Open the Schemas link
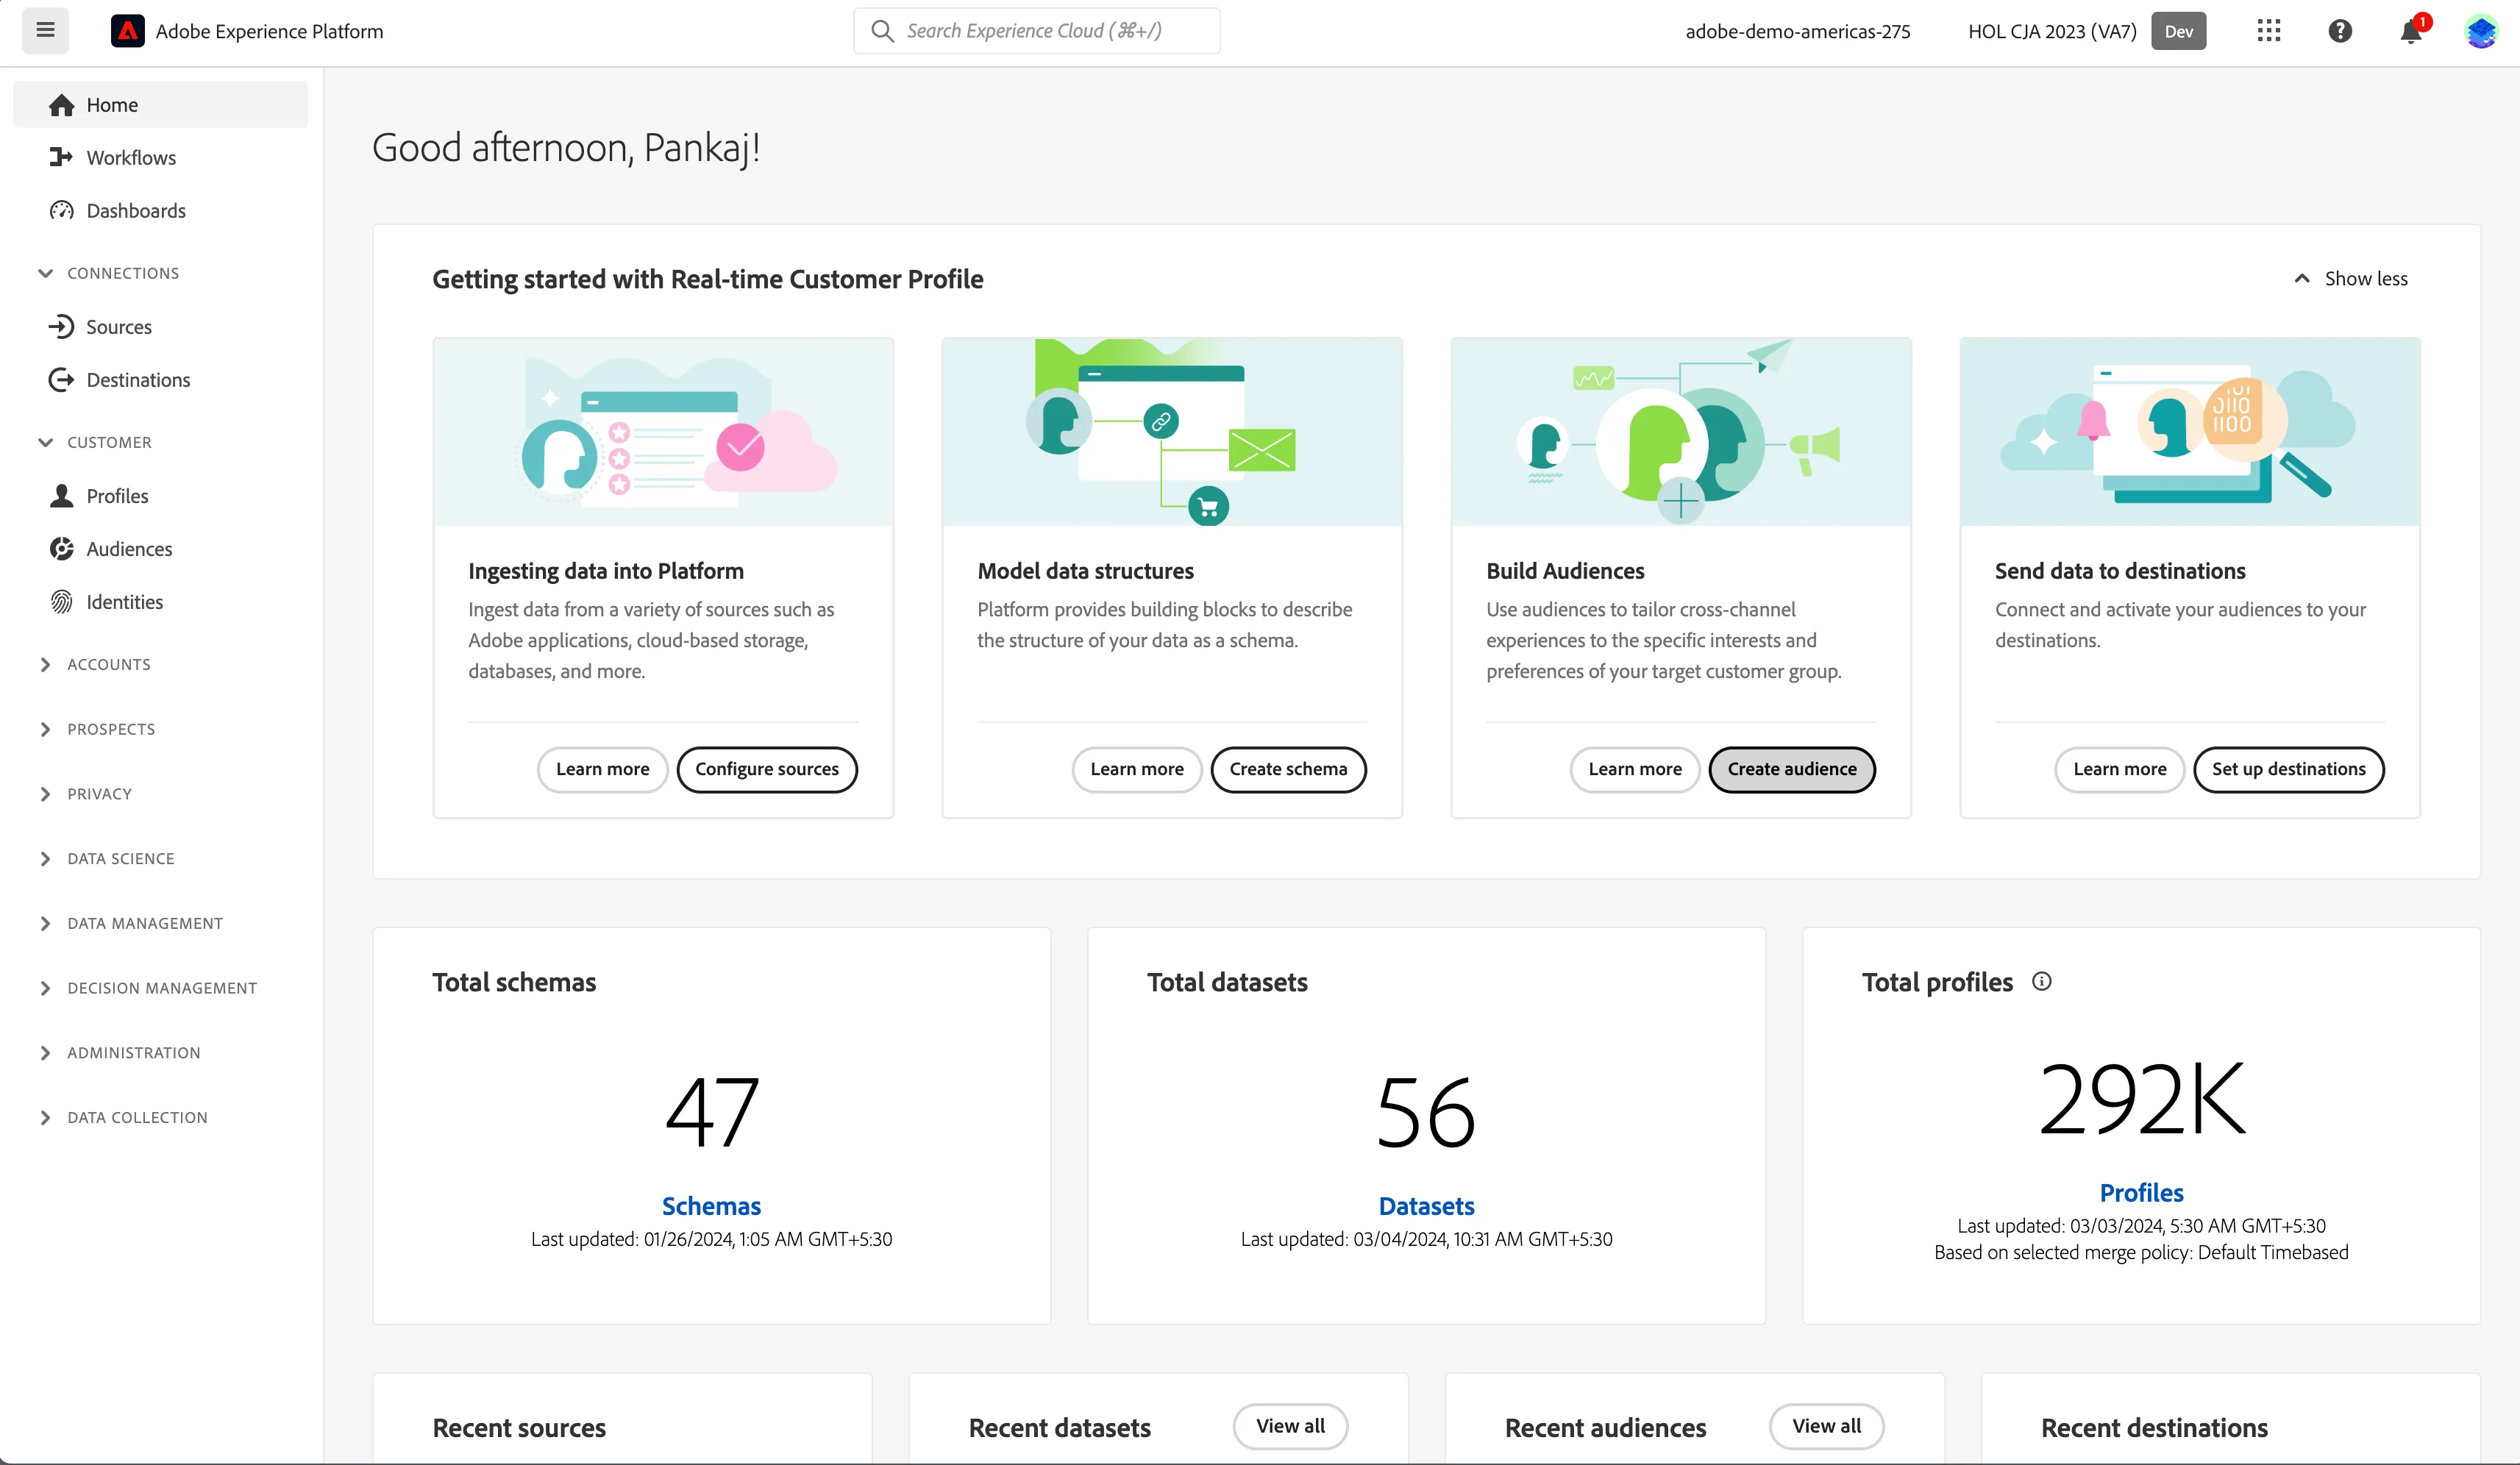This screenshot has width=2520, height=1465. pyautogui.click(x=711, y=1206)
